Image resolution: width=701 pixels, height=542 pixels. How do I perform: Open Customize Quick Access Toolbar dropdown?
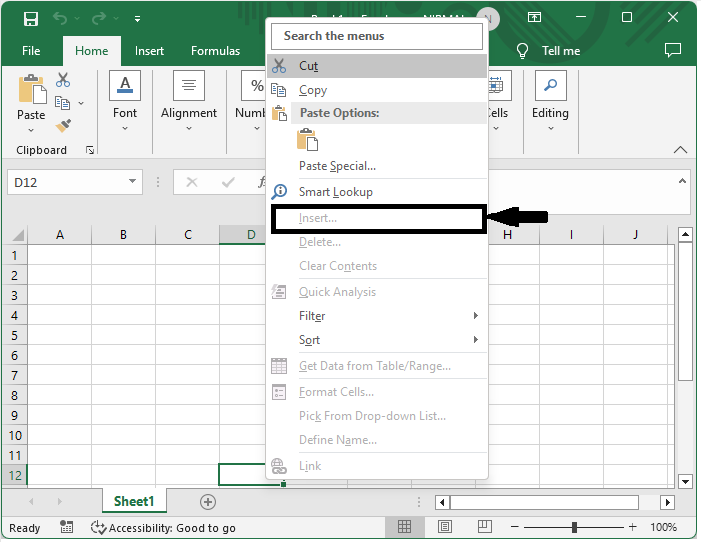click(137, 19)
